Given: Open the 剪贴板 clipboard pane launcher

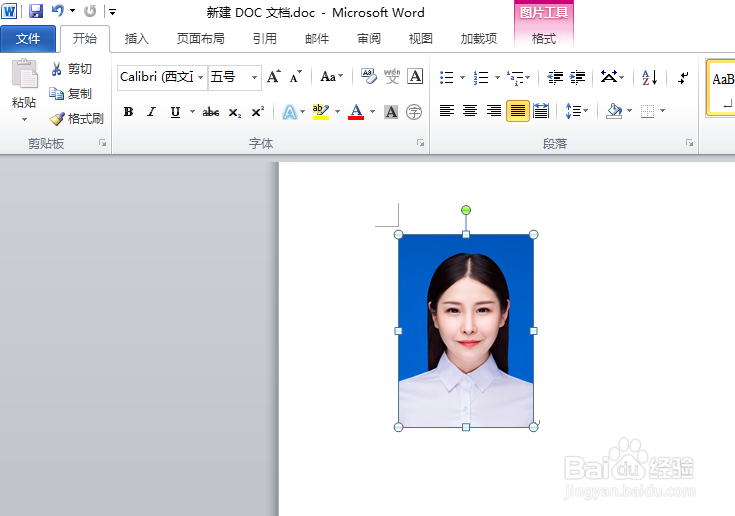Looking at the screenshot, I should (x=102, y=143).
